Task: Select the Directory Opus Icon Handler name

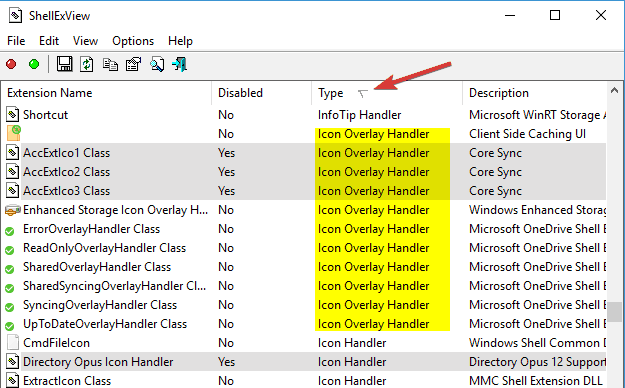Action: tap(98, 362)
